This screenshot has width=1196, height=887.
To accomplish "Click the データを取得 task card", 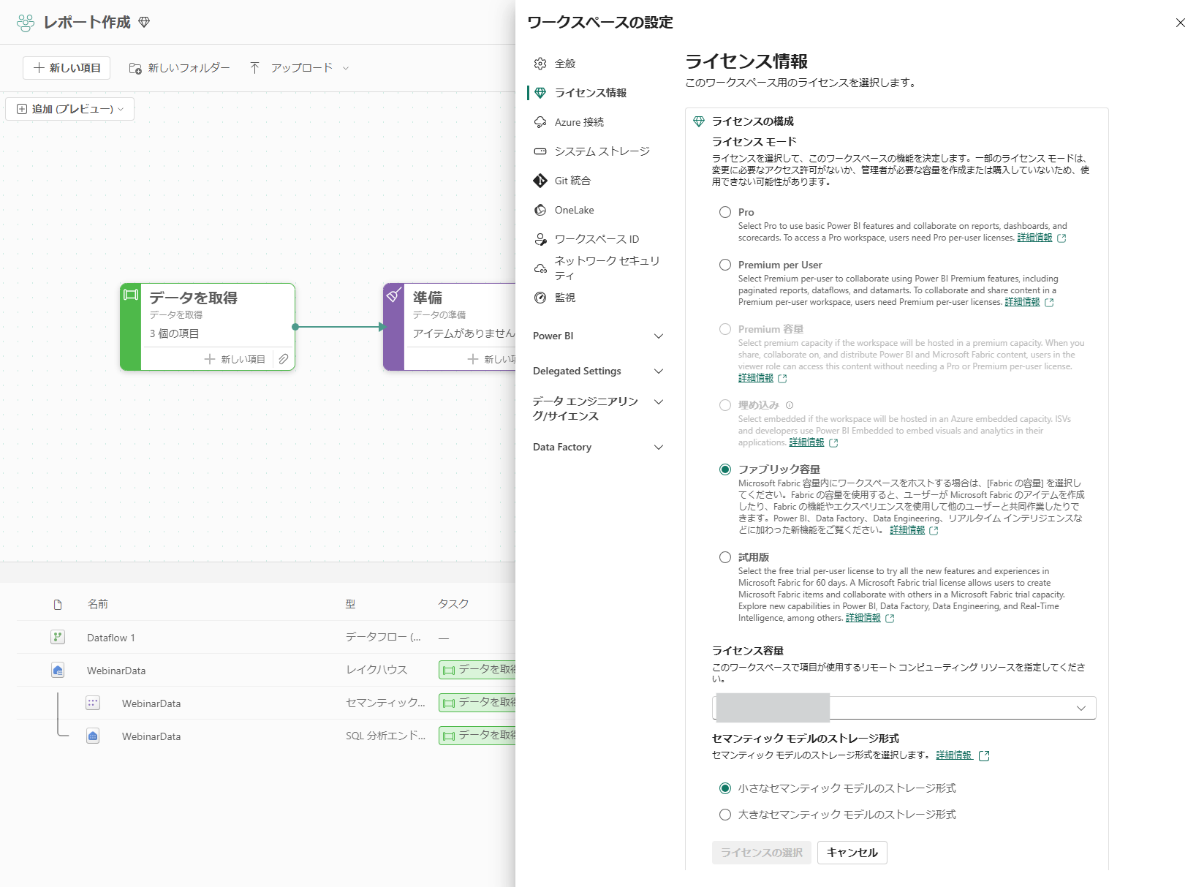I will click(207, 327).
